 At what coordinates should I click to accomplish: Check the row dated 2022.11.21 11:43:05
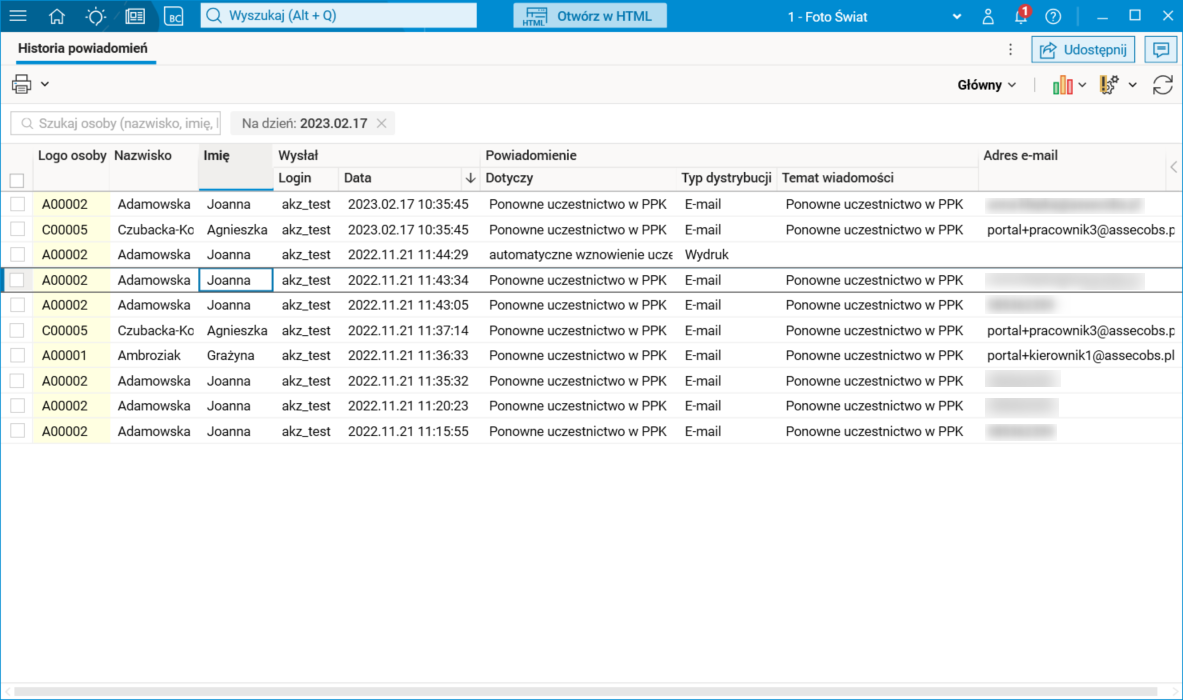click(17, 305)
